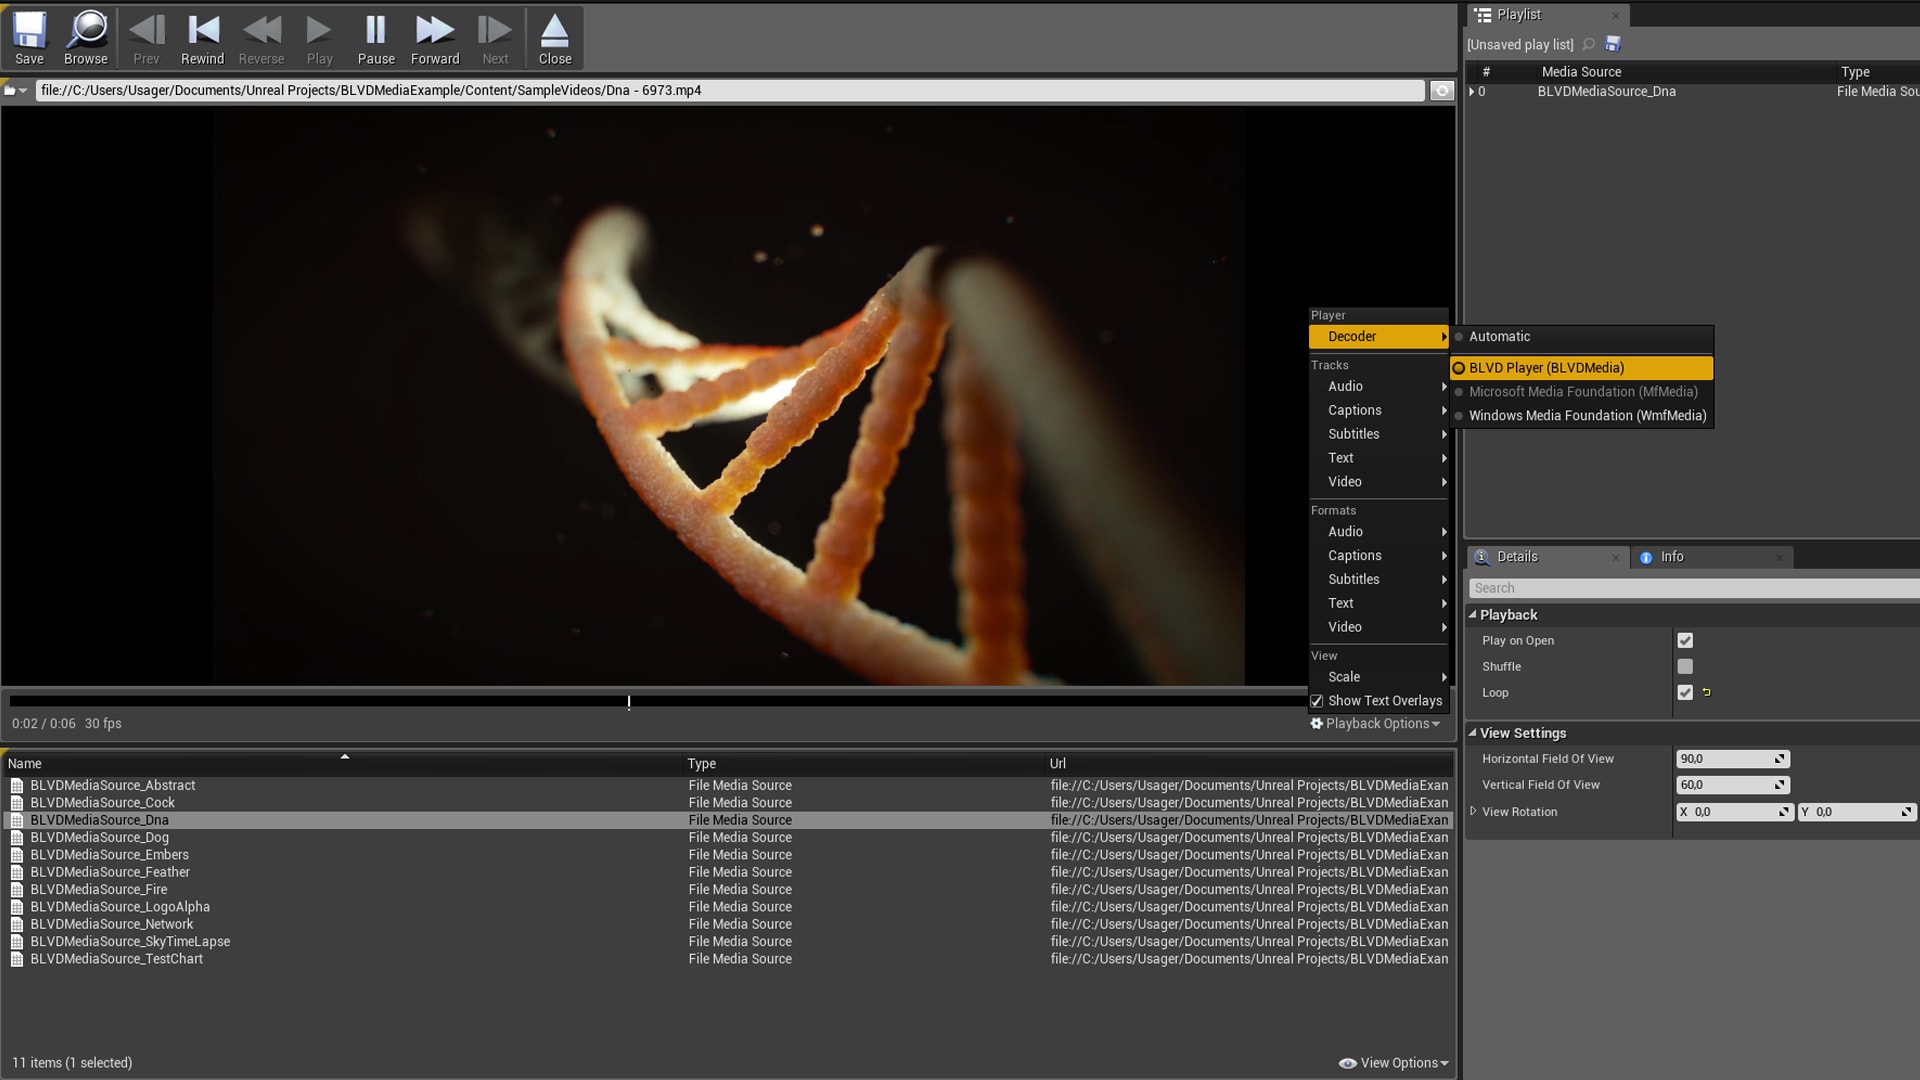This screenshot has height=1080, width=1920.
Task: Click the Playback Options gear icon
Action: (x=1316, y=723)
